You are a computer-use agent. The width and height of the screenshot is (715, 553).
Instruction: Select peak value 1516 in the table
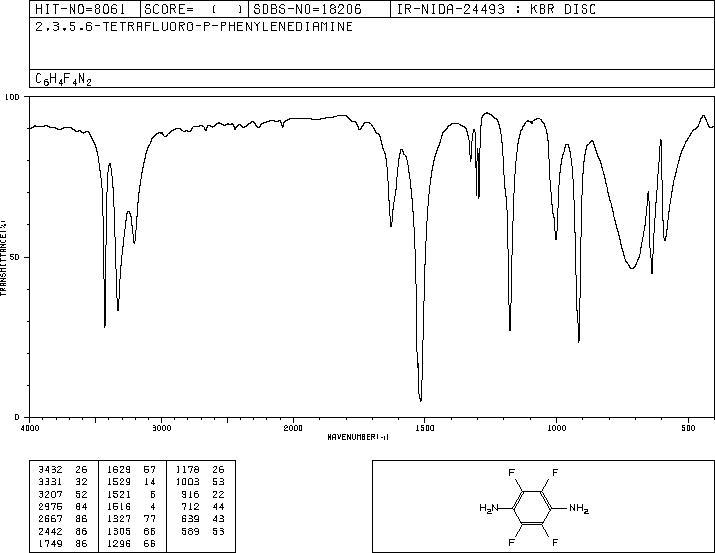click(119, 506)
